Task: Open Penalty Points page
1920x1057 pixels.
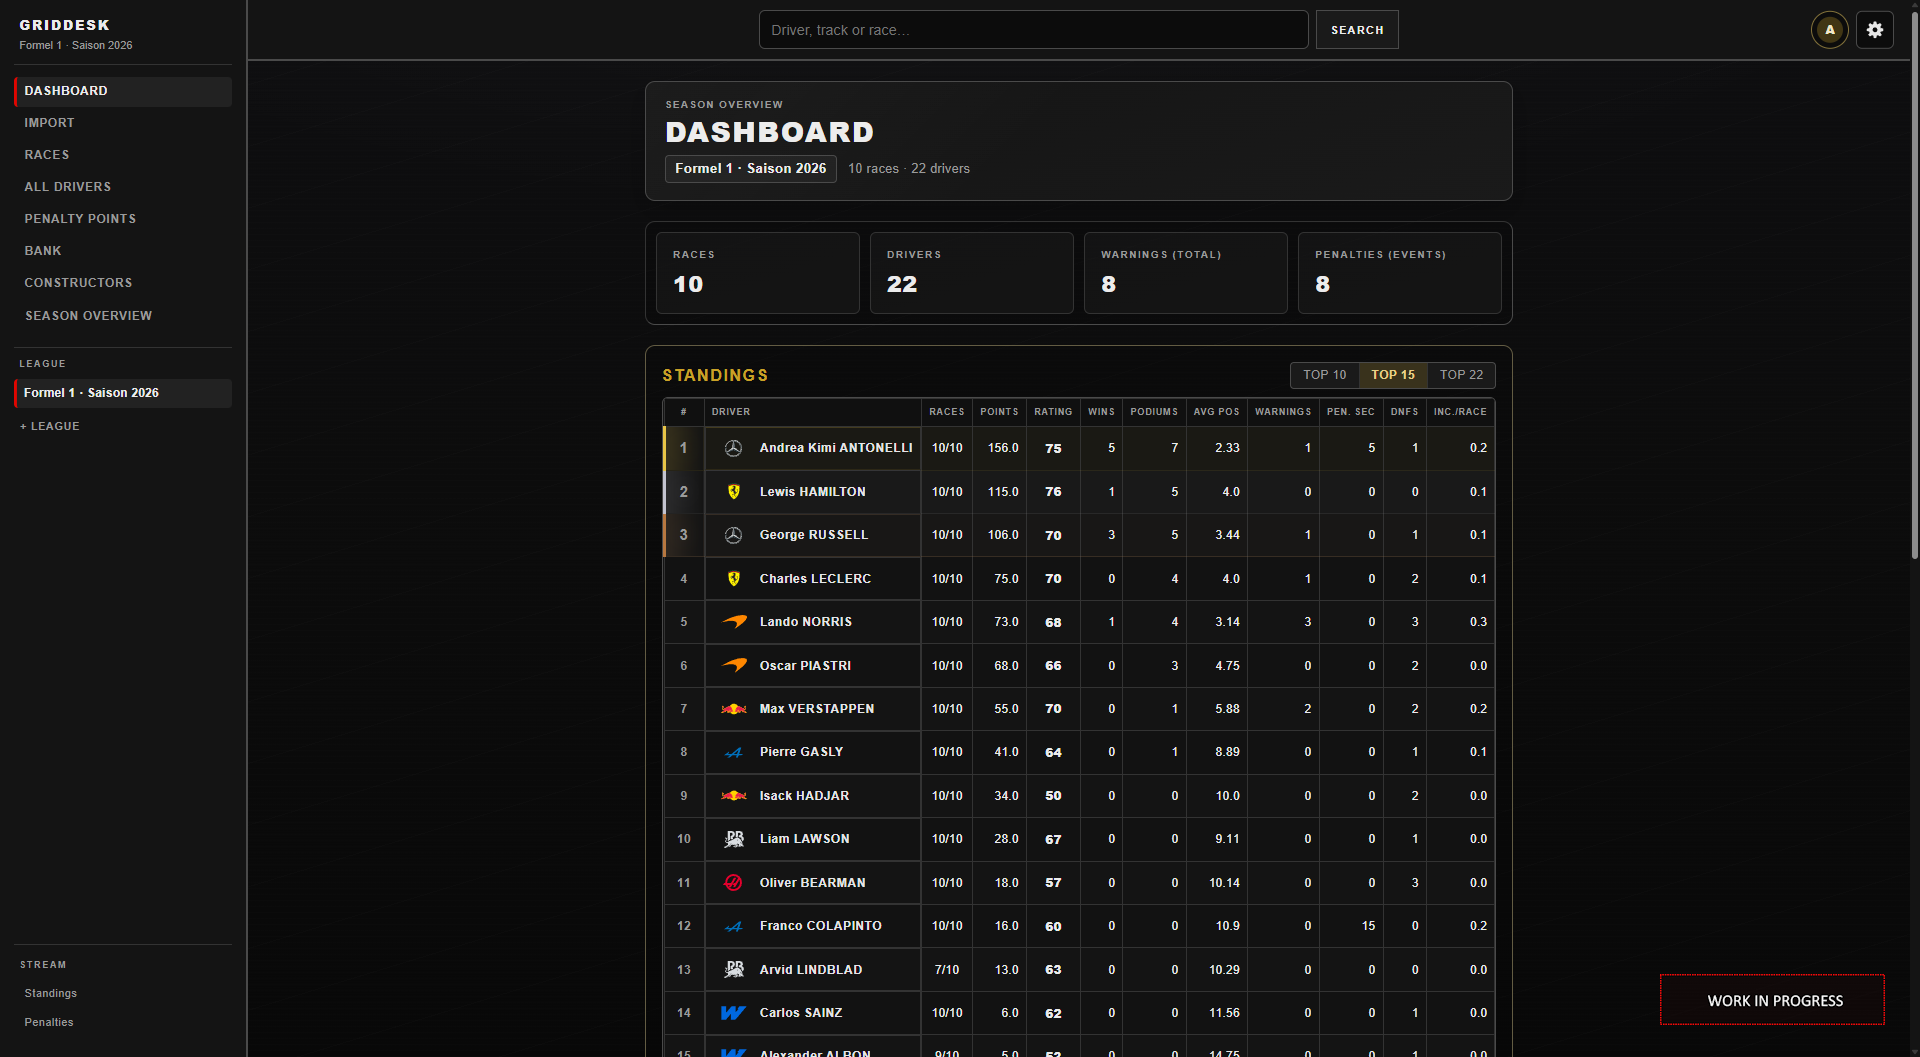Action: tap(123, 219)
